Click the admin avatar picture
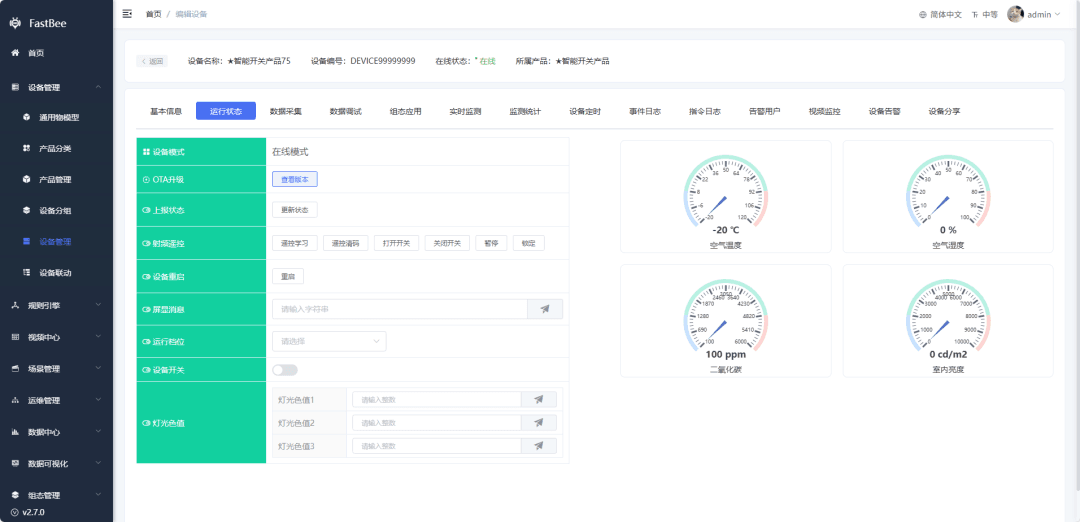This screenshot has height=522, width=1080. pos(1015,14)
